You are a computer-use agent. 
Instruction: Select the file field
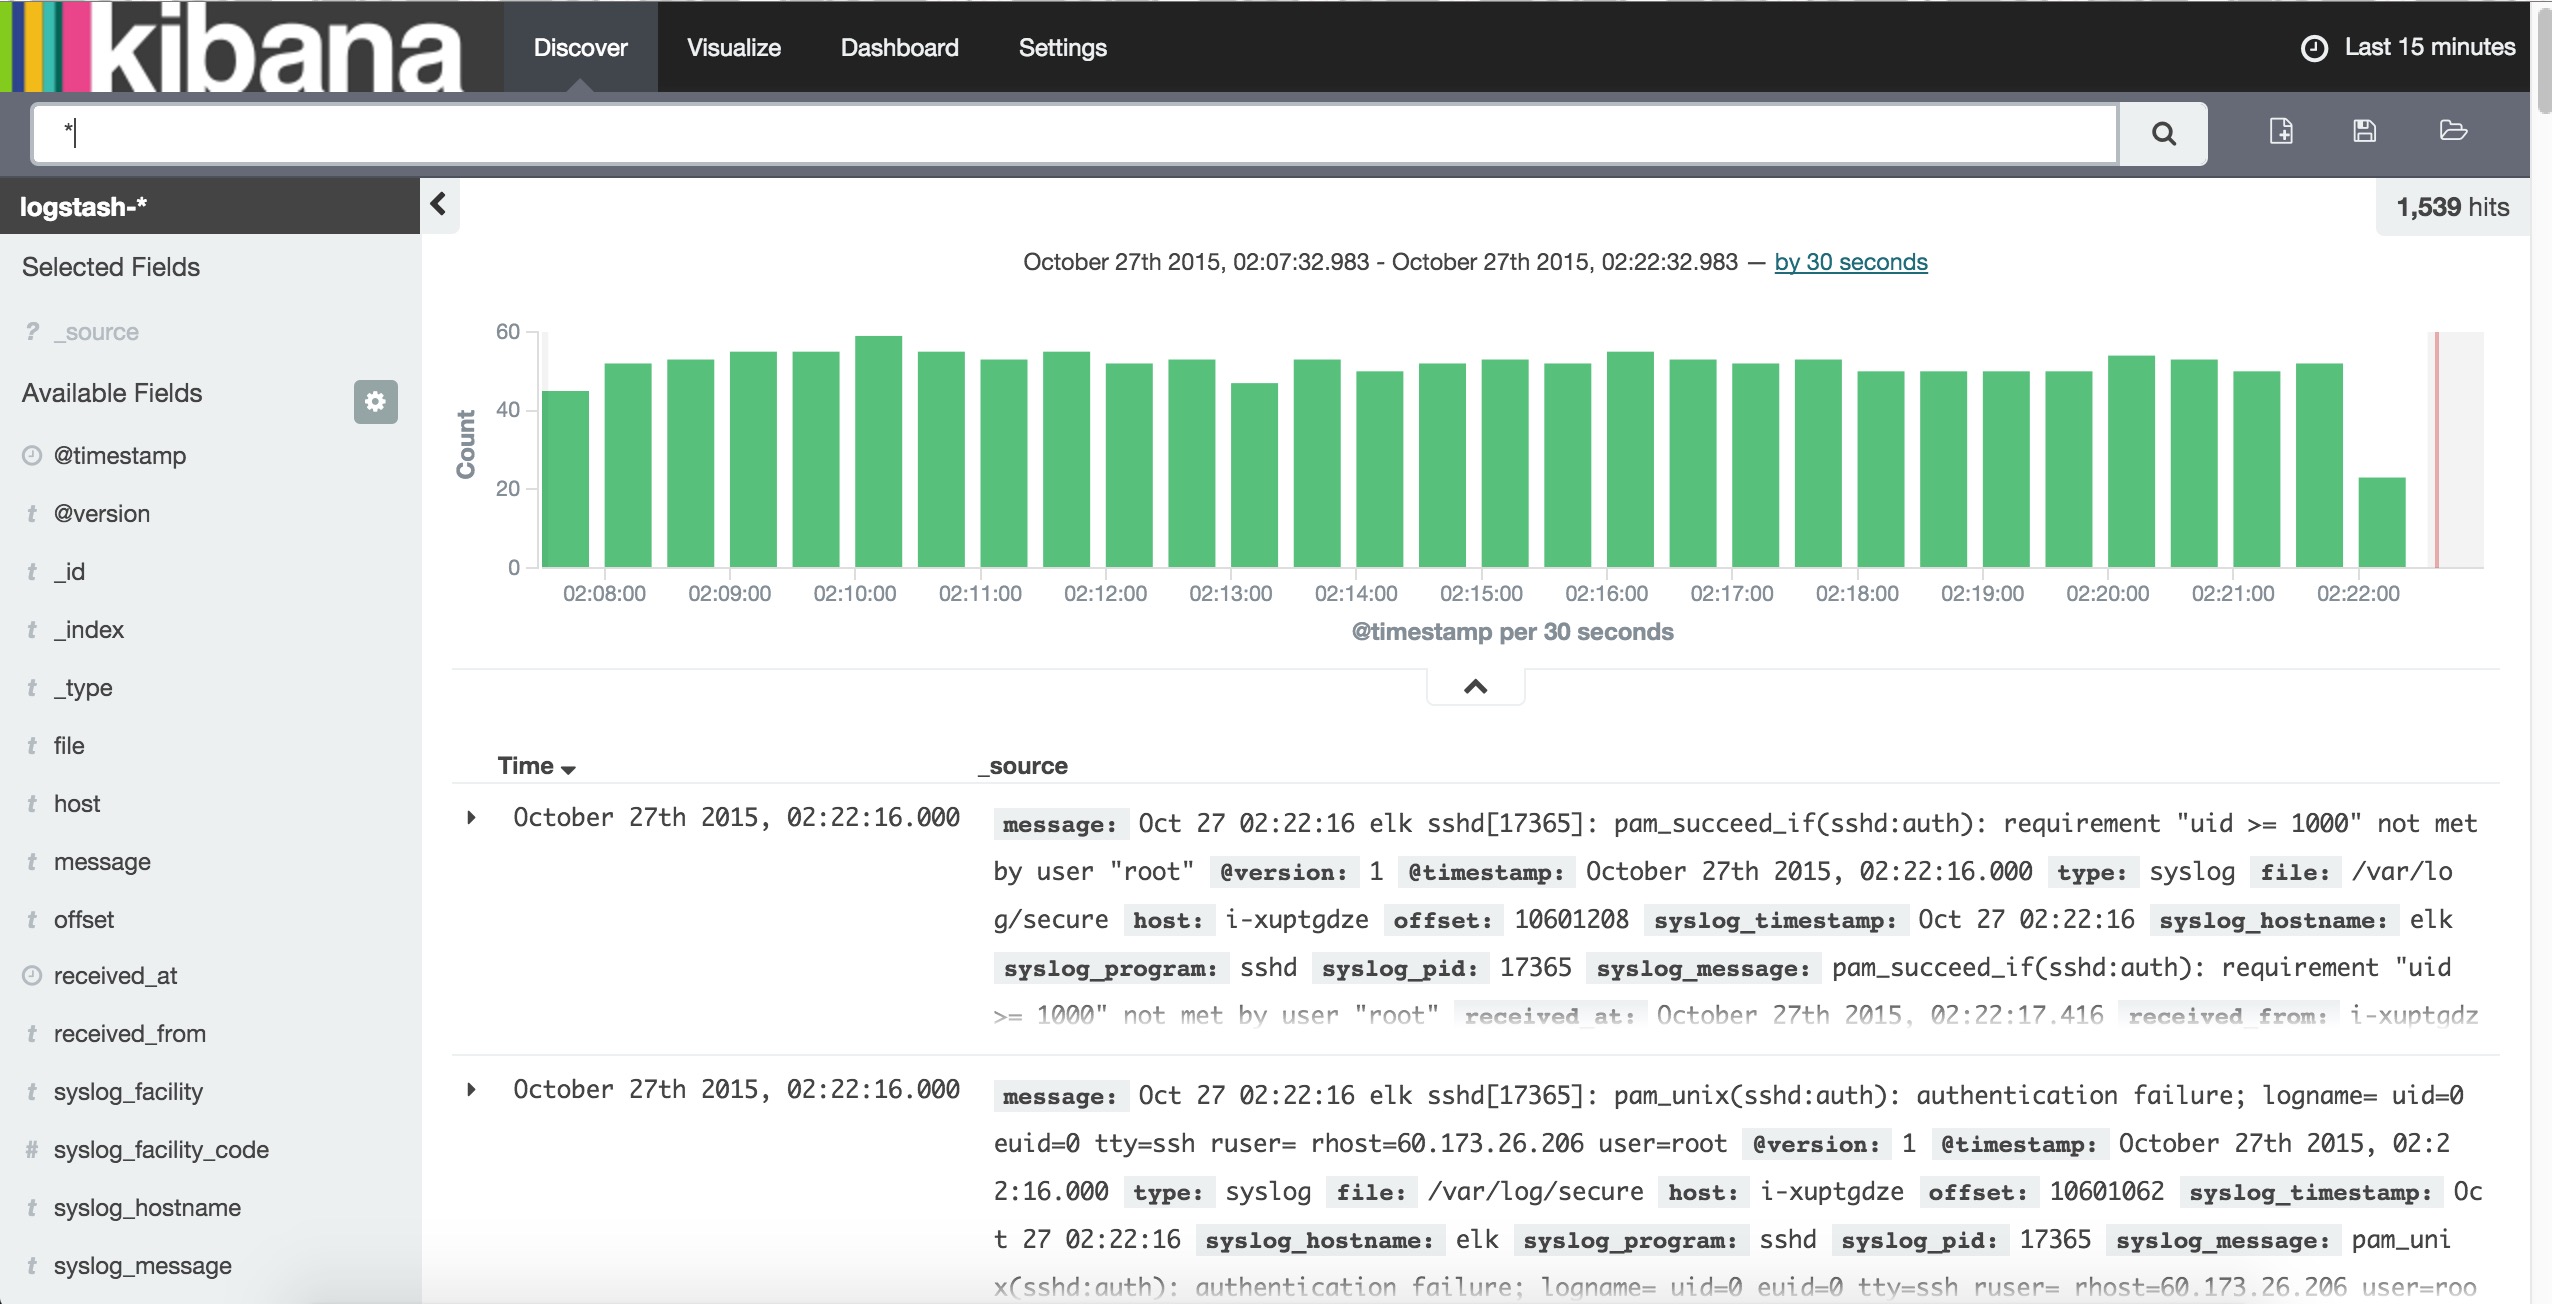[69, 746]
